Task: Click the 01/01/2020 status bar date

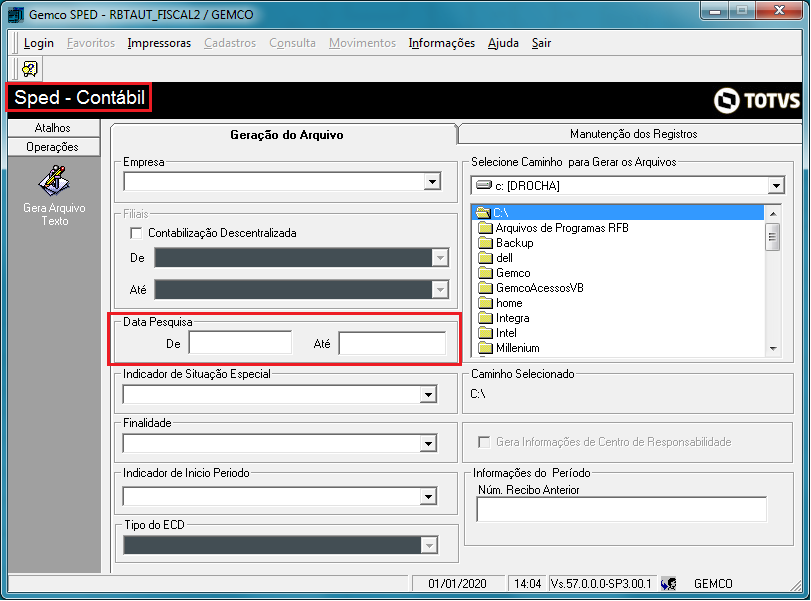Action: coord(457,584)
